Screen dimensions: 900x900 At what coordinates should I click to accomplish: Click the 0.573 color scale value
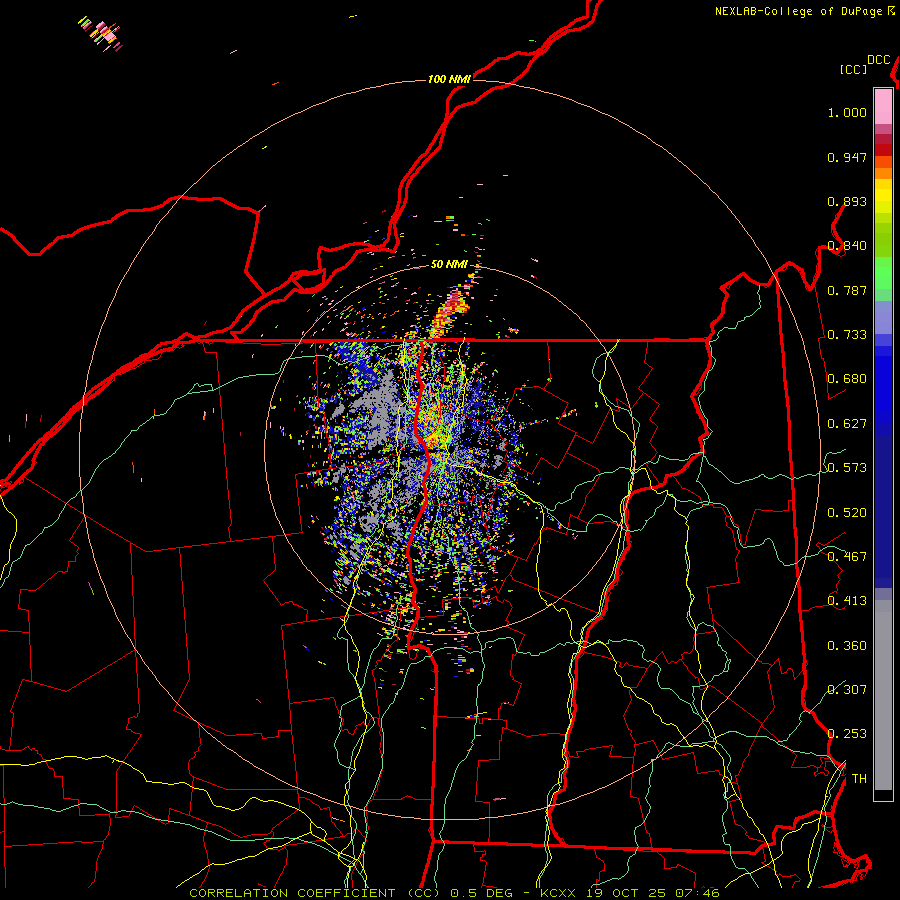click(847, 468)
